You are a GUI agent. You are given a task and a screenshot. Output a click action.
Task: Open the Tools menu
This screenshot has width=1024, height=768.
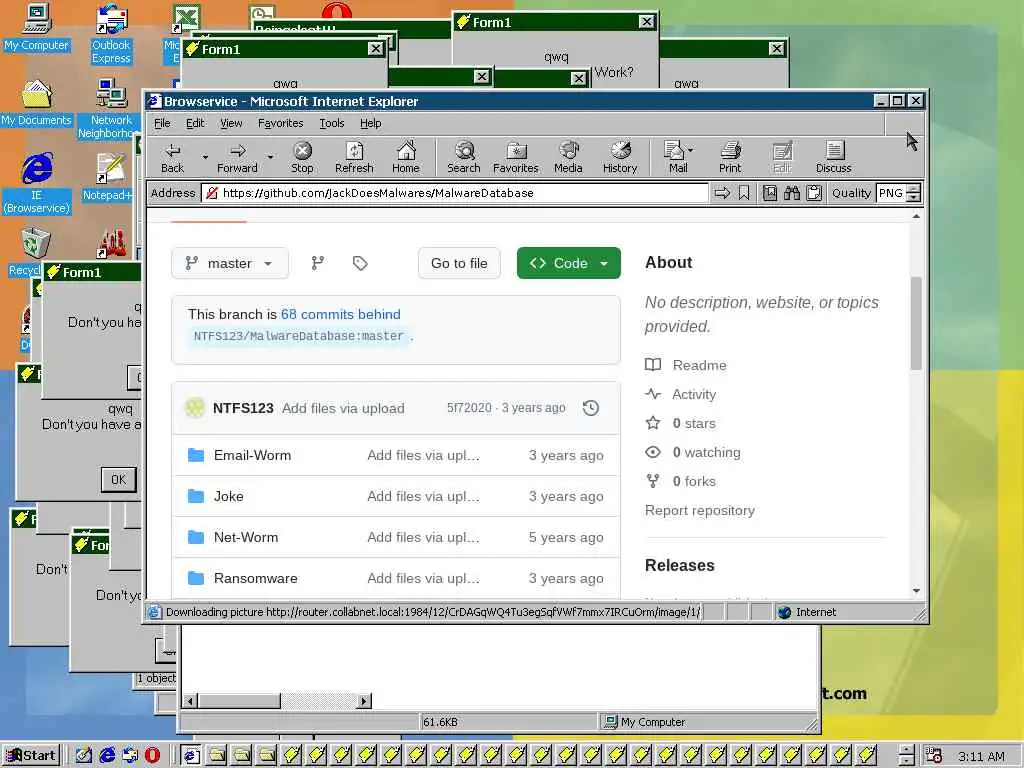point(331,123)
